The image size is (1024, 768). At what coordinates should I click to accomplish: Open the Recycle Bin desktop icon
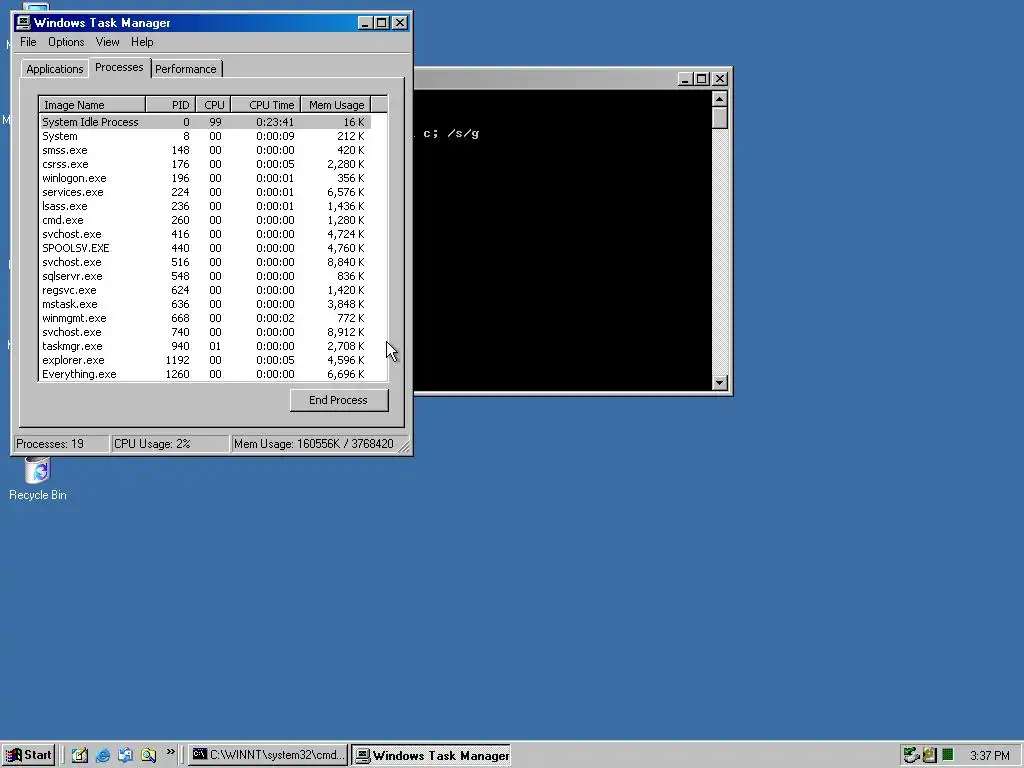(x=37, y=479)
